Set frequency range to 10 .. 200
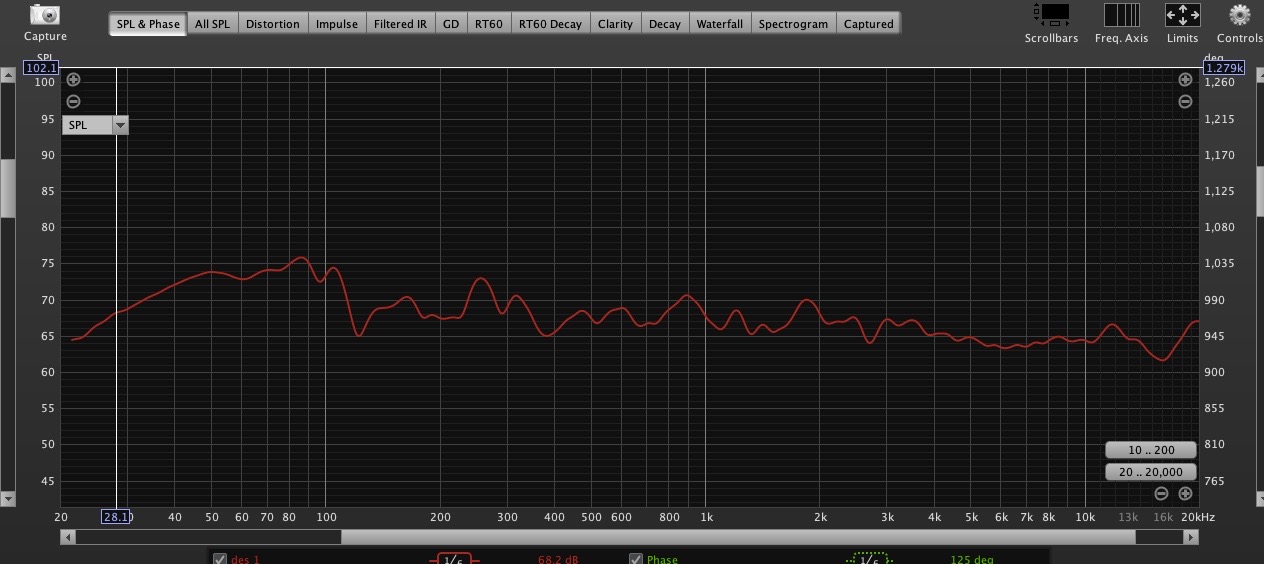1264x564 pixels. coord(1151,450)
